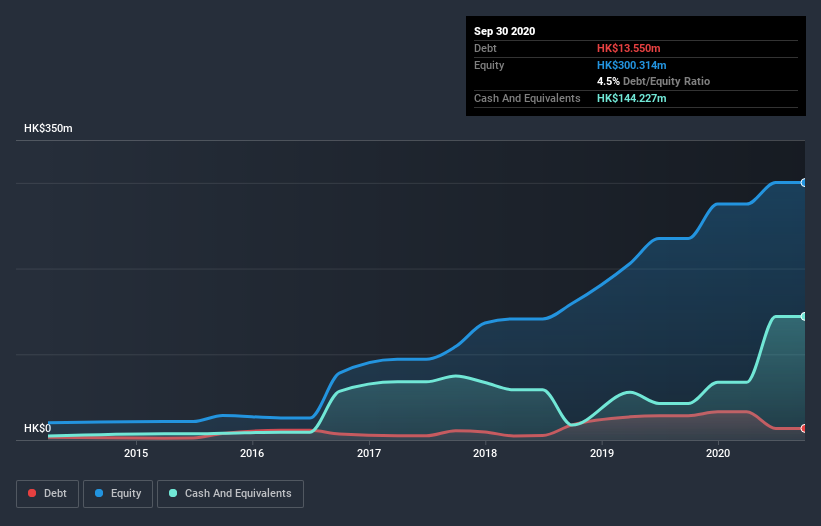
Task: Click the 2016 x-axis label
Action: point(252,453)
